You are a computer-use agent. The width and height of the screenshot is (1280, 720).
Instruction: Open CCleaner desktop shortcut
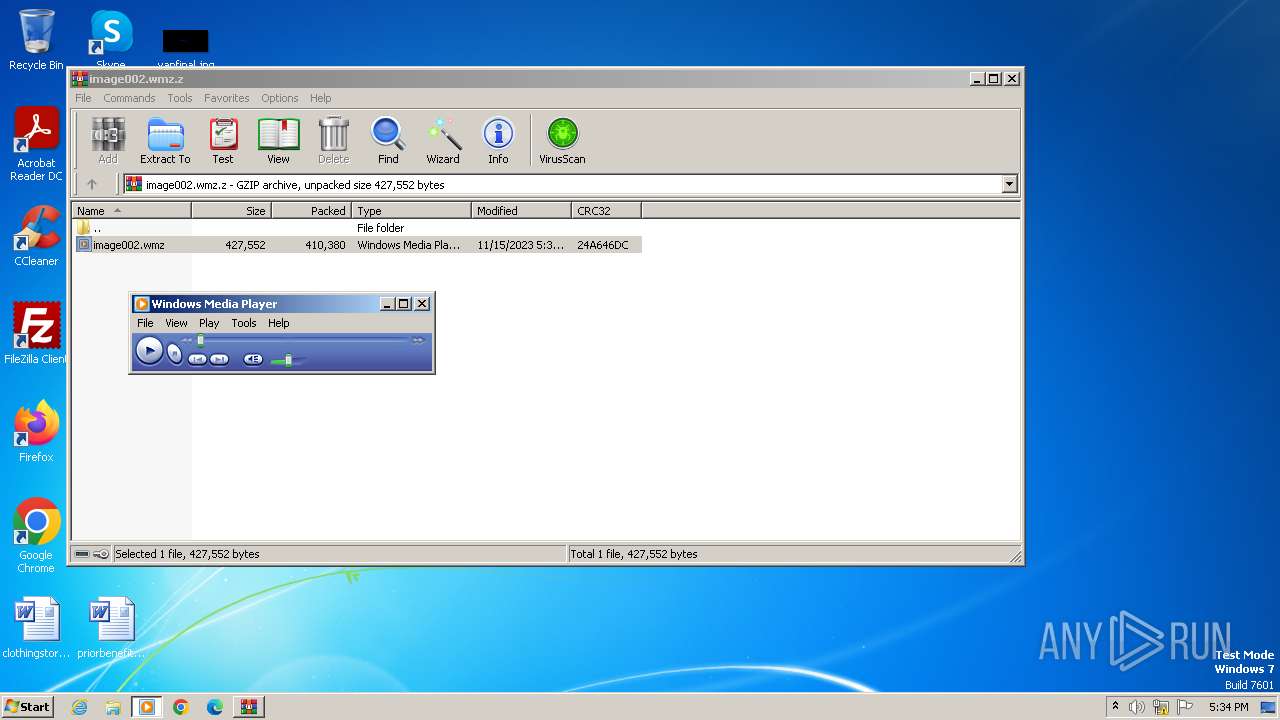36,237
